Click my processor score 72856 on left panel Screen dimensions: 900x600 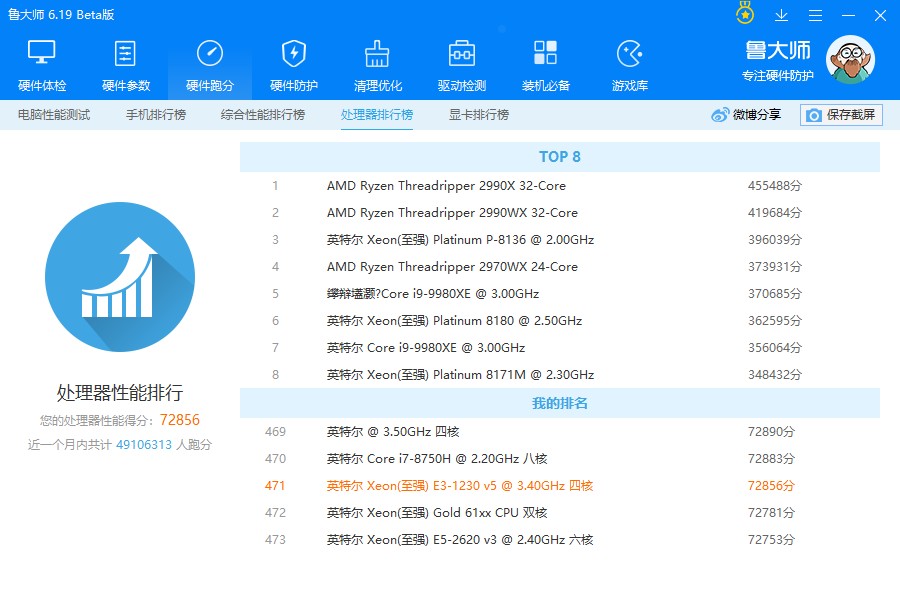pos(180,420)
